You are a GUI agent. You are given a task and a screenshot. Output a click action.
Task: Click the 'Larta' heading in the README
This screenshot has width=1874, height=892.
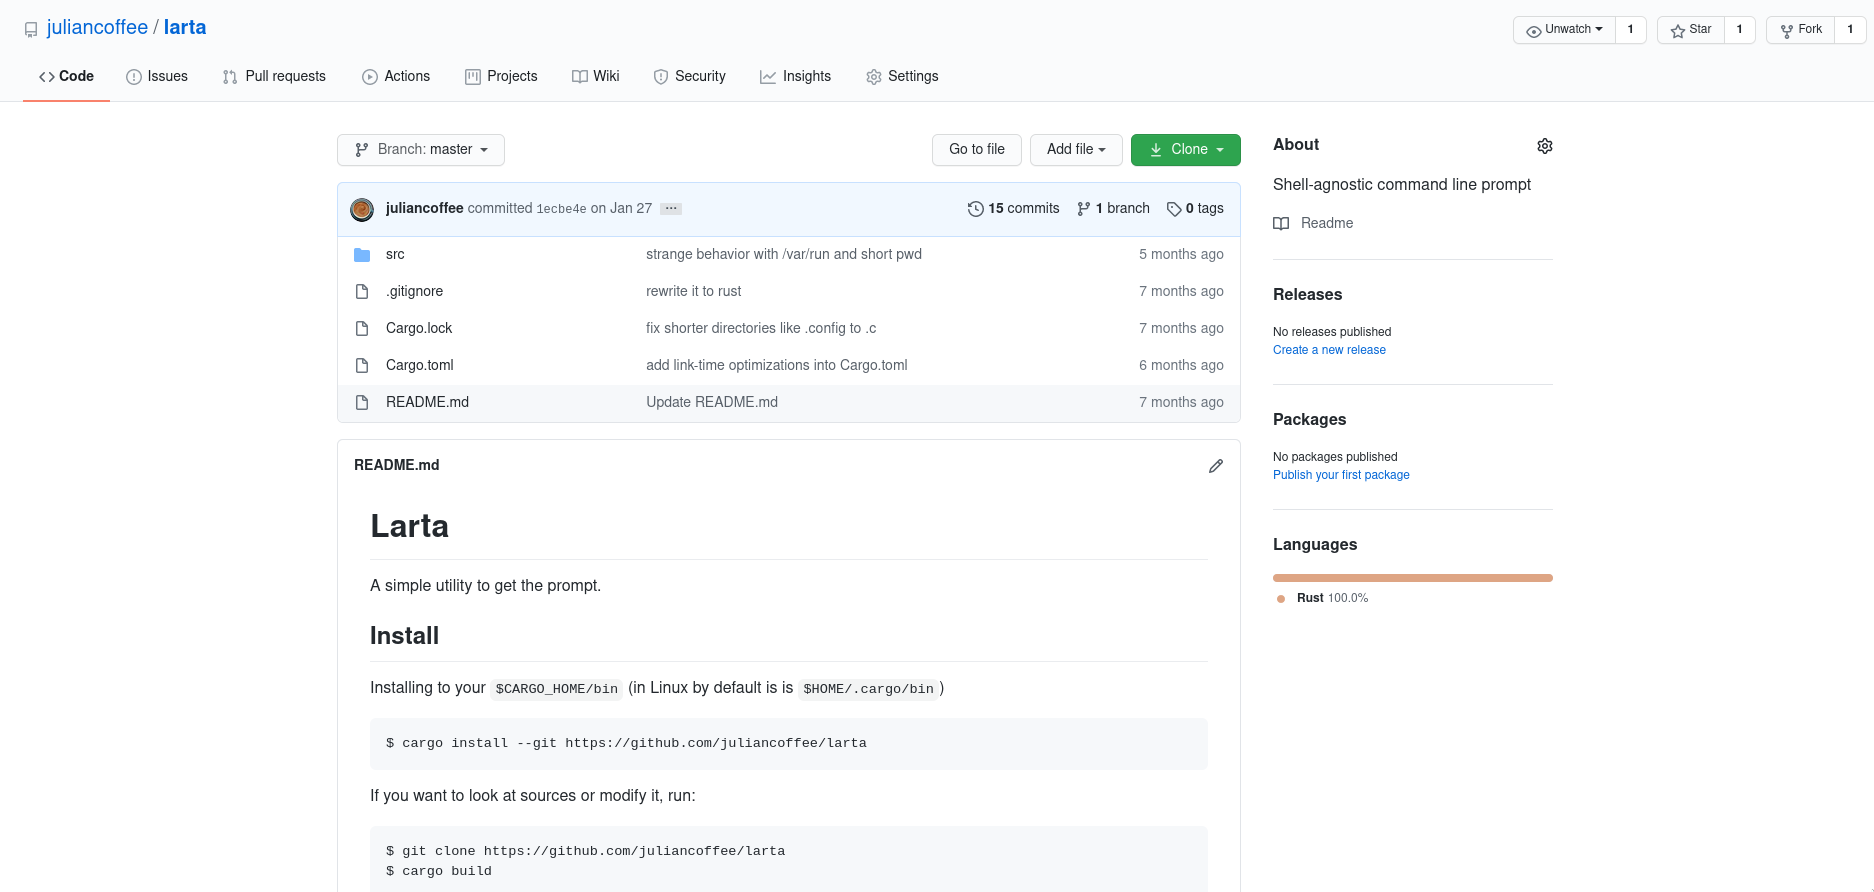(409, 526)
